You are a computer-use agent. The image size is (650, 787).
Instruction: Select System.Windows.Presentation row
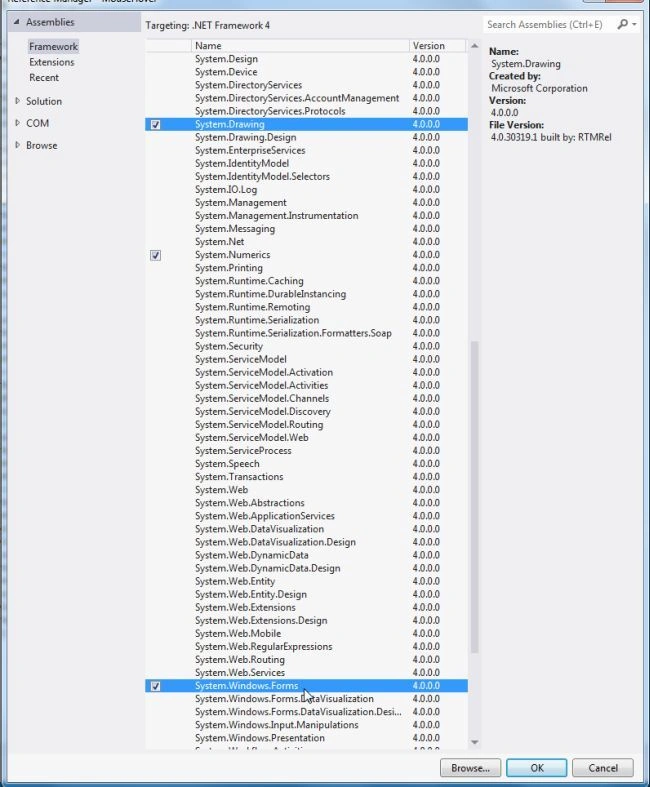coord(306,738)
